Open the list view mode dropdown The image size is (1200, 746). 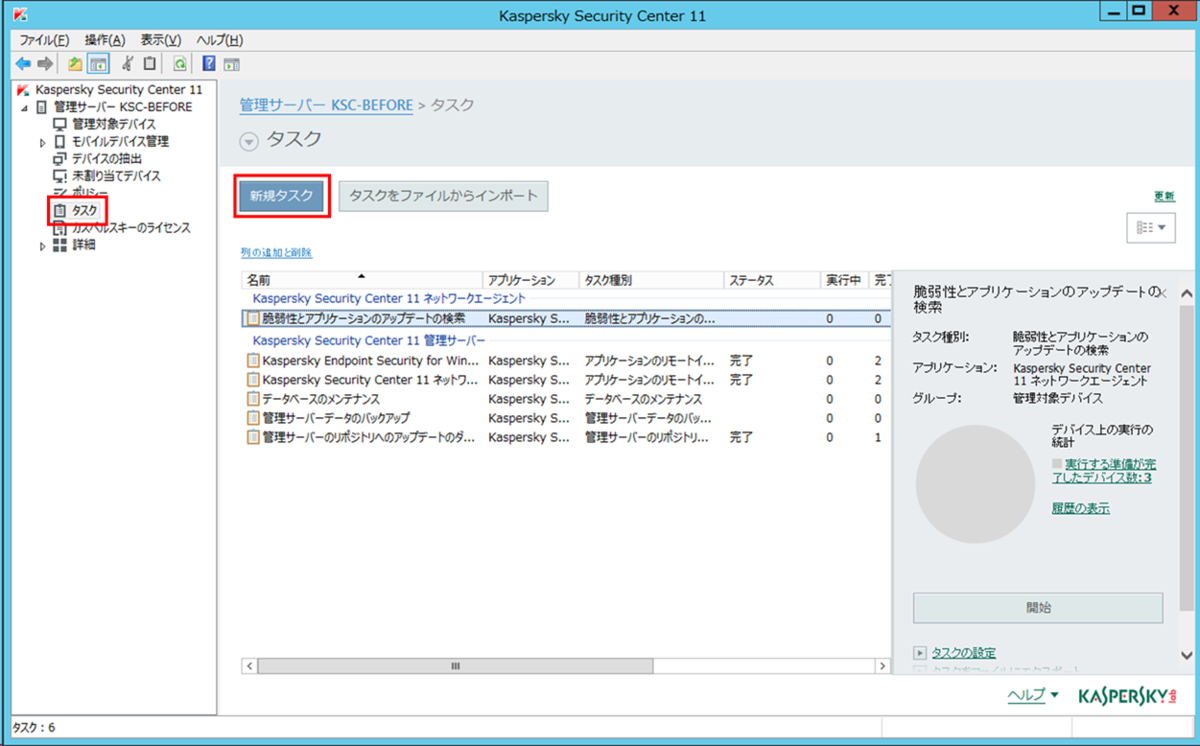coord(1151,228)
